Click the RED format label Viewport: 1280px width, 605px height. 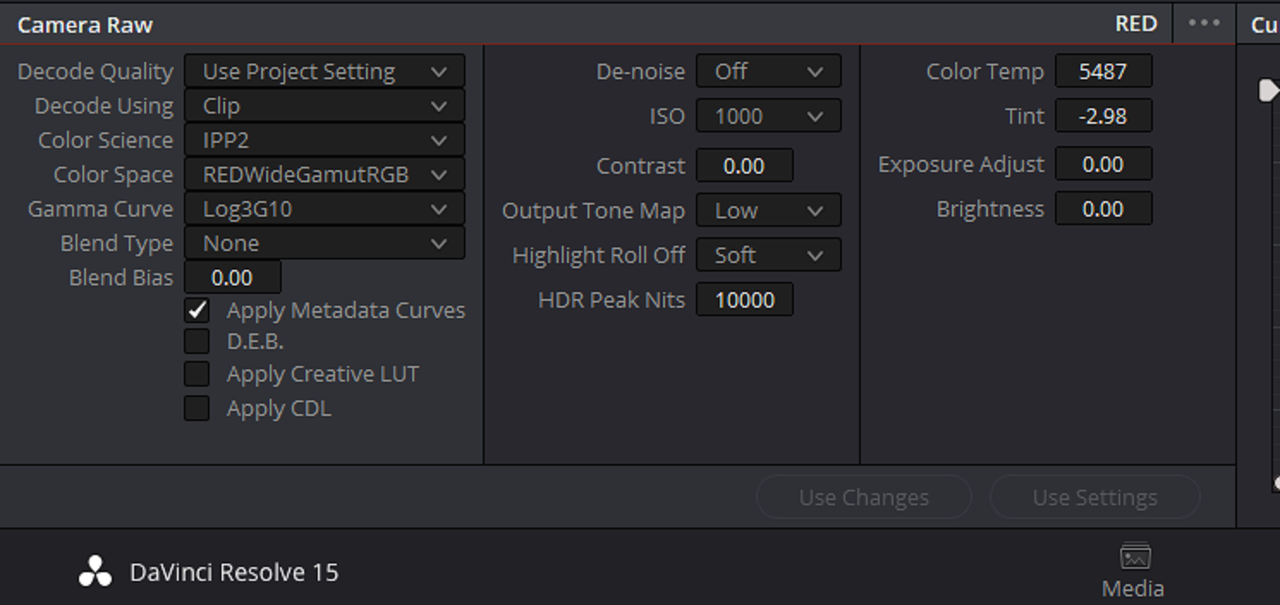pyautogui.click(x=1136, y=23)
